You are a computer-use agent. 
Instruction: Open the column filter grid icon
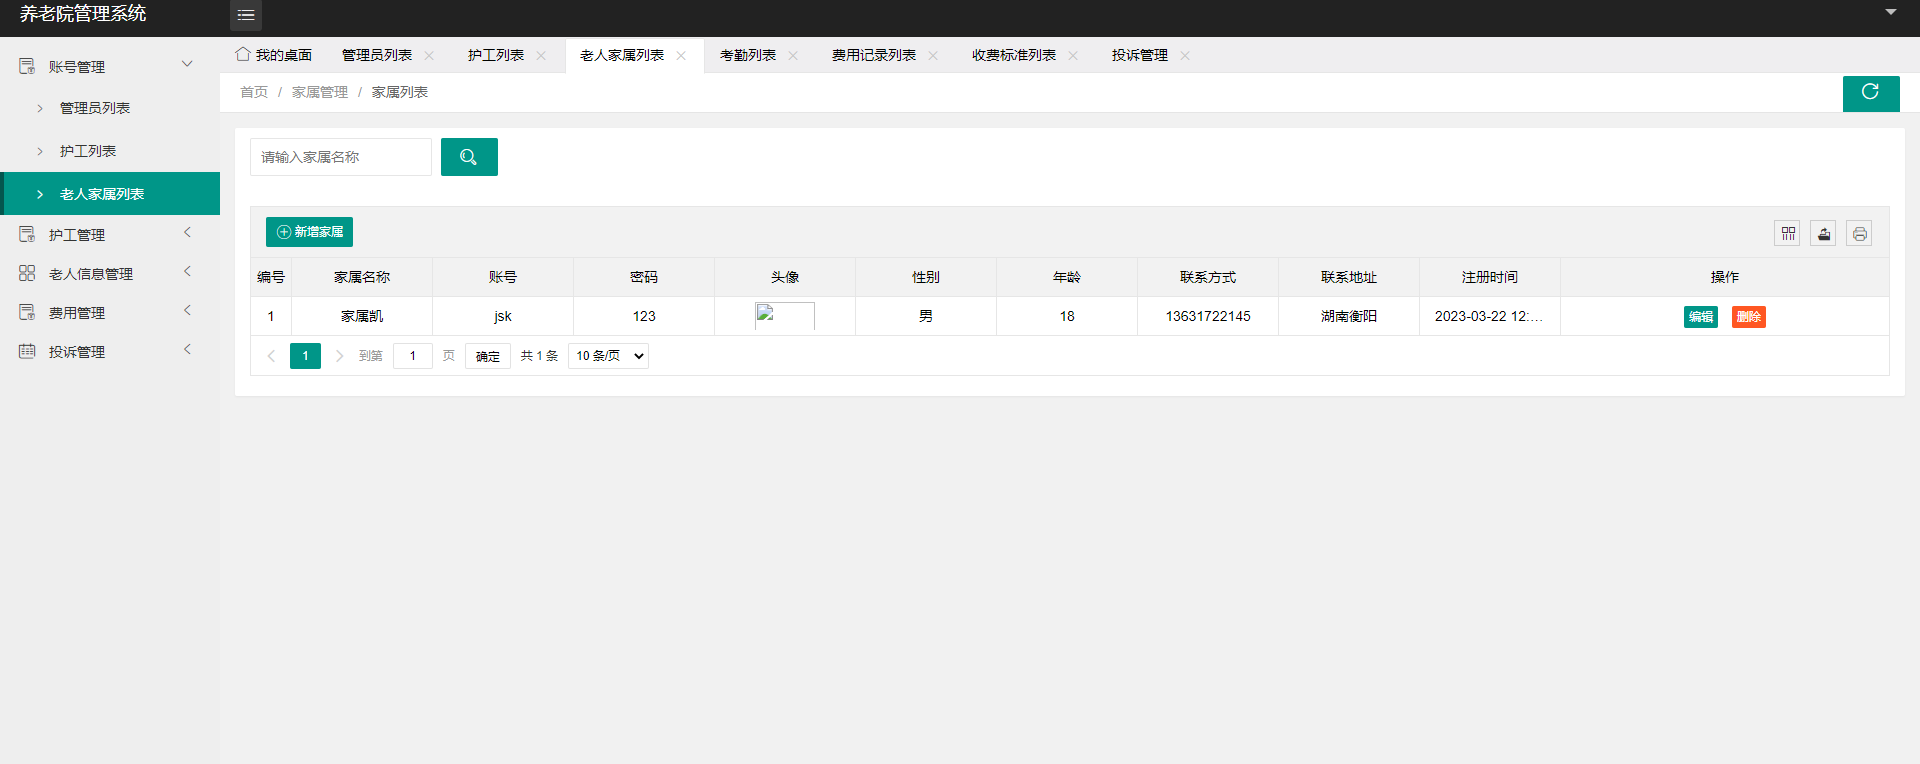(1788, 233)
